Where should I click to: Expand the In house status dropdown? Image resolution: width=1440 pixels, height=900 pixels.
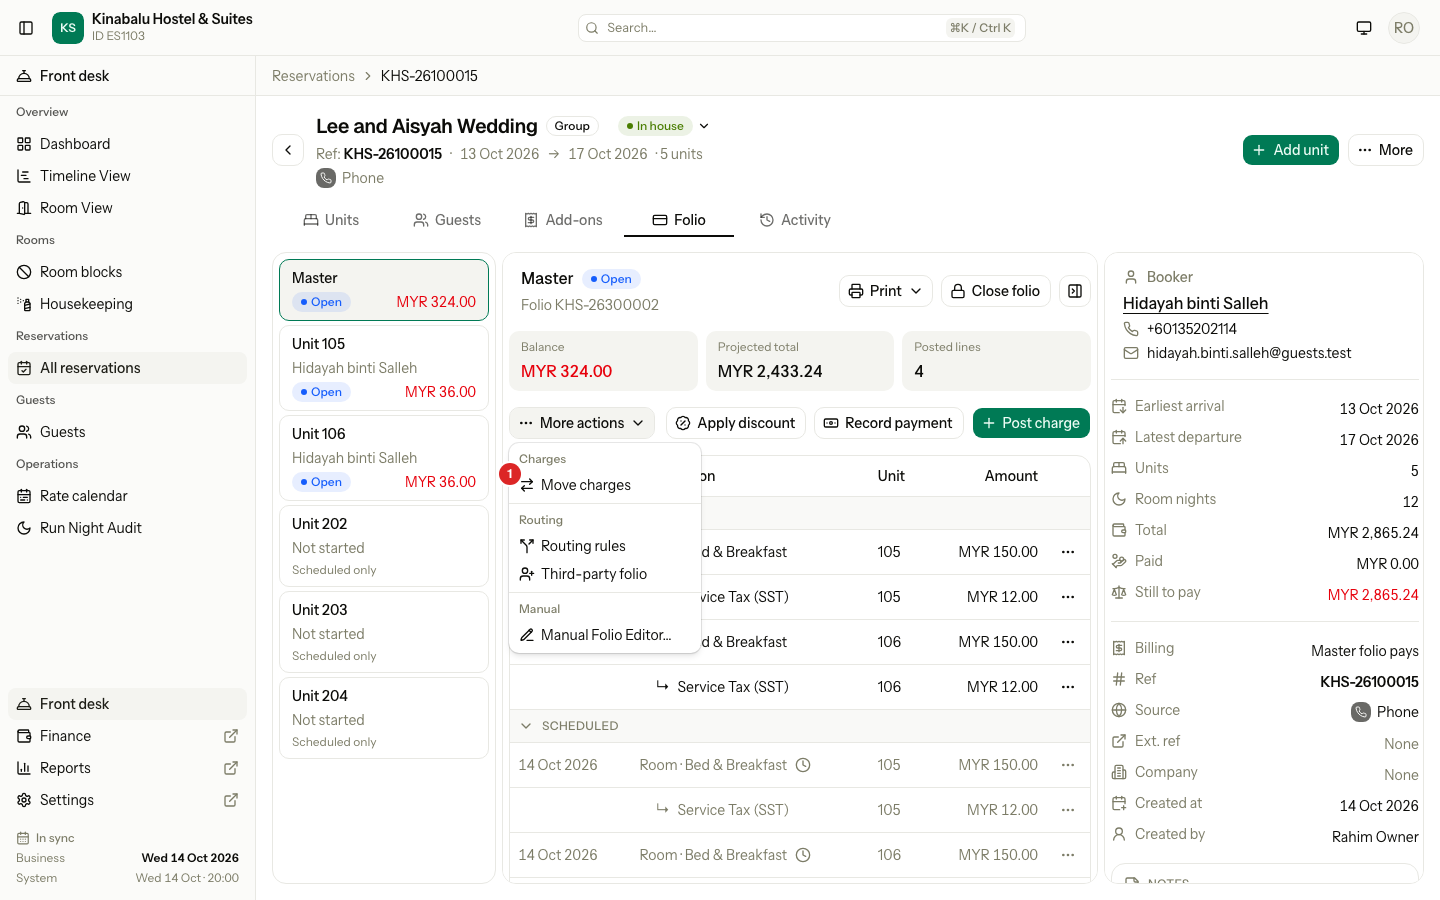coord(704,126)
